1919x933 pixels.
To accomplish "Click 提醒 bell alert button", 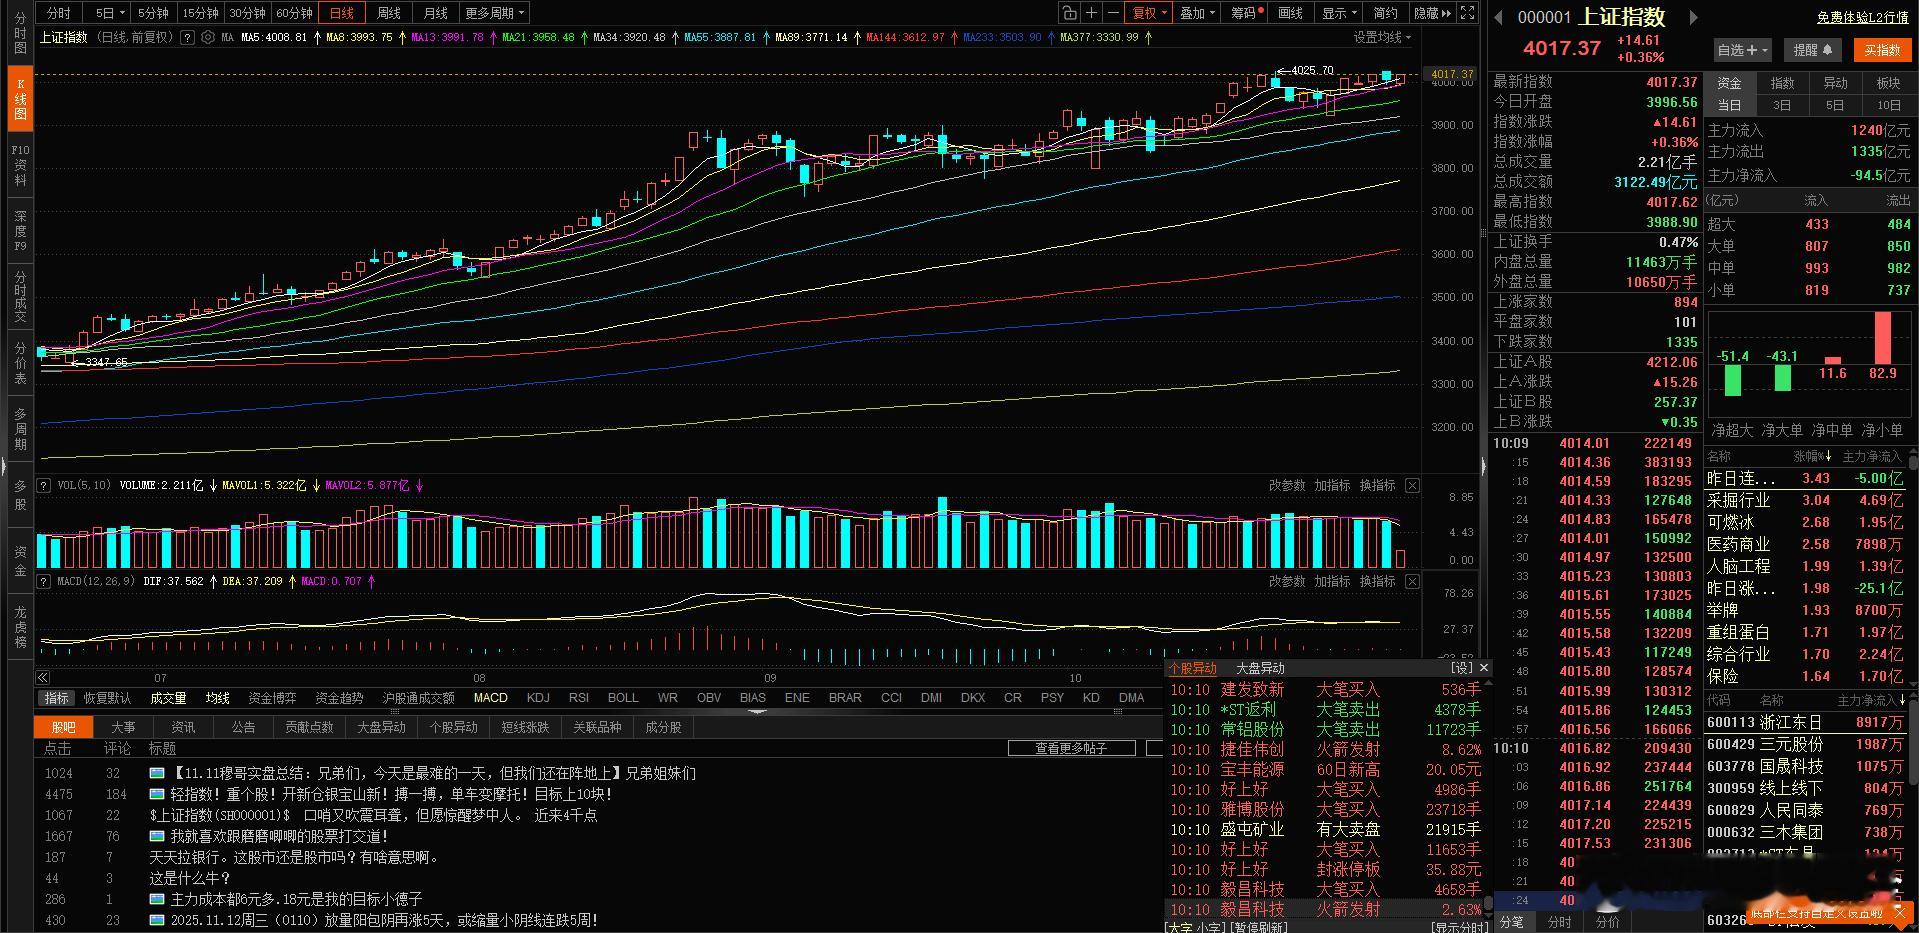I will click(x=1813, y=50).
